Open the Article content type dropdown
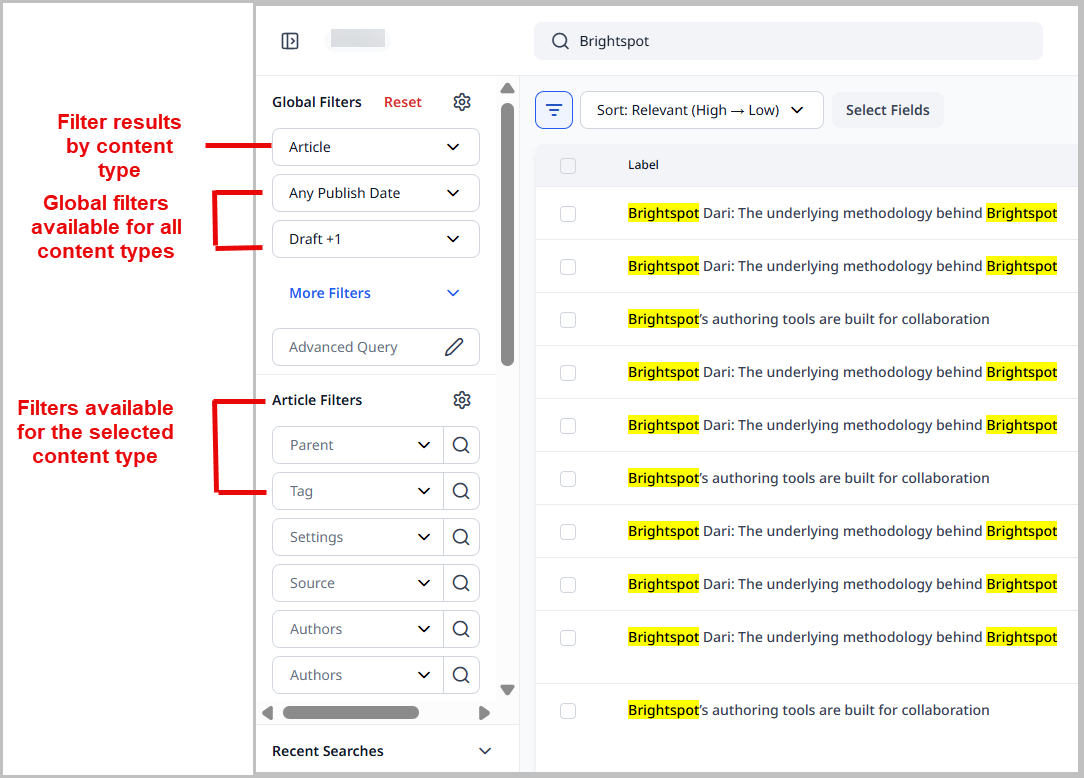 (x=375, y=146)
